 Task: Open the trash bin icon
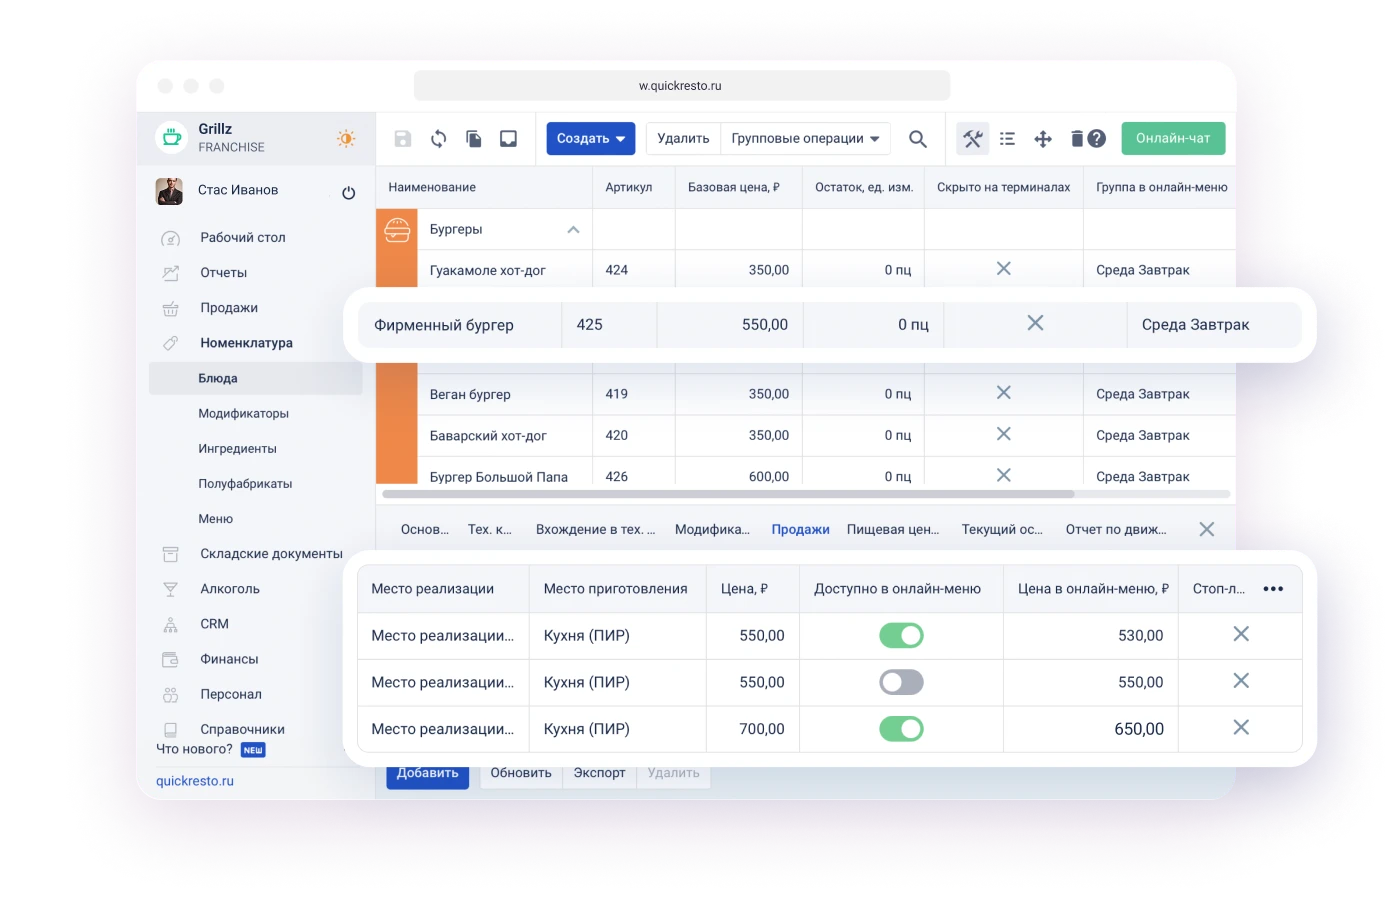[x=1077, y=139]
